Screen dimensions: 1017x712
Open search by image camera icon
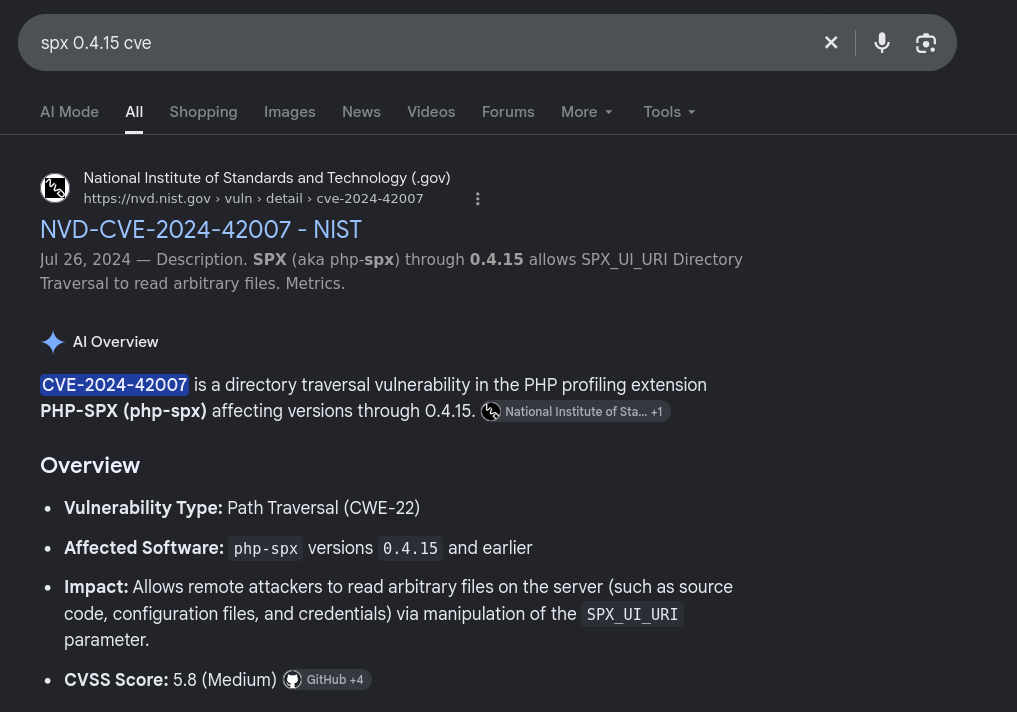926,43
